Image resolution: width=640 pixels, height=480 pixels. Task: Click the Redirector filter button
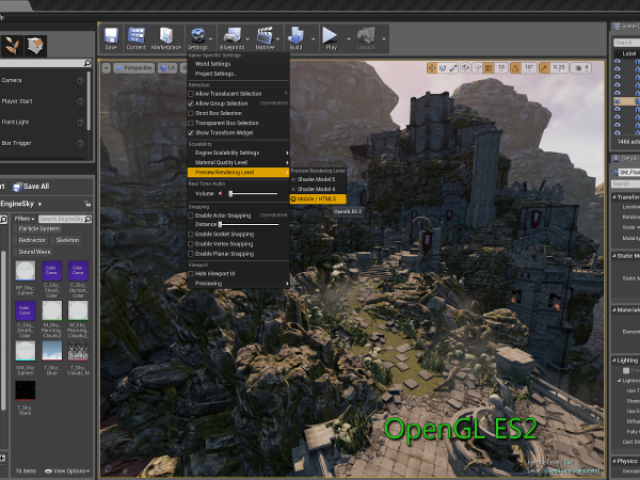click(32, 240)
